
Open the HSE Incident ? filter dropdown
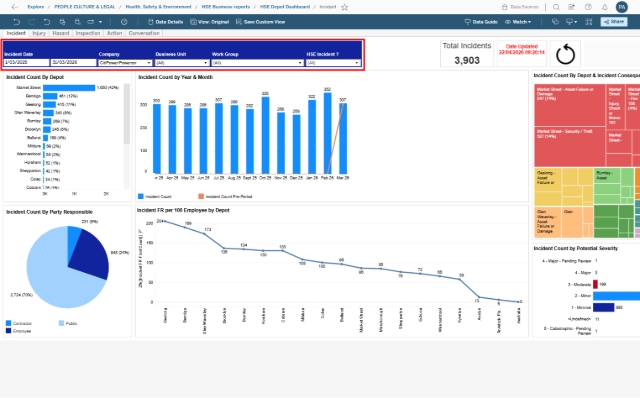click(x=333, y=63)
